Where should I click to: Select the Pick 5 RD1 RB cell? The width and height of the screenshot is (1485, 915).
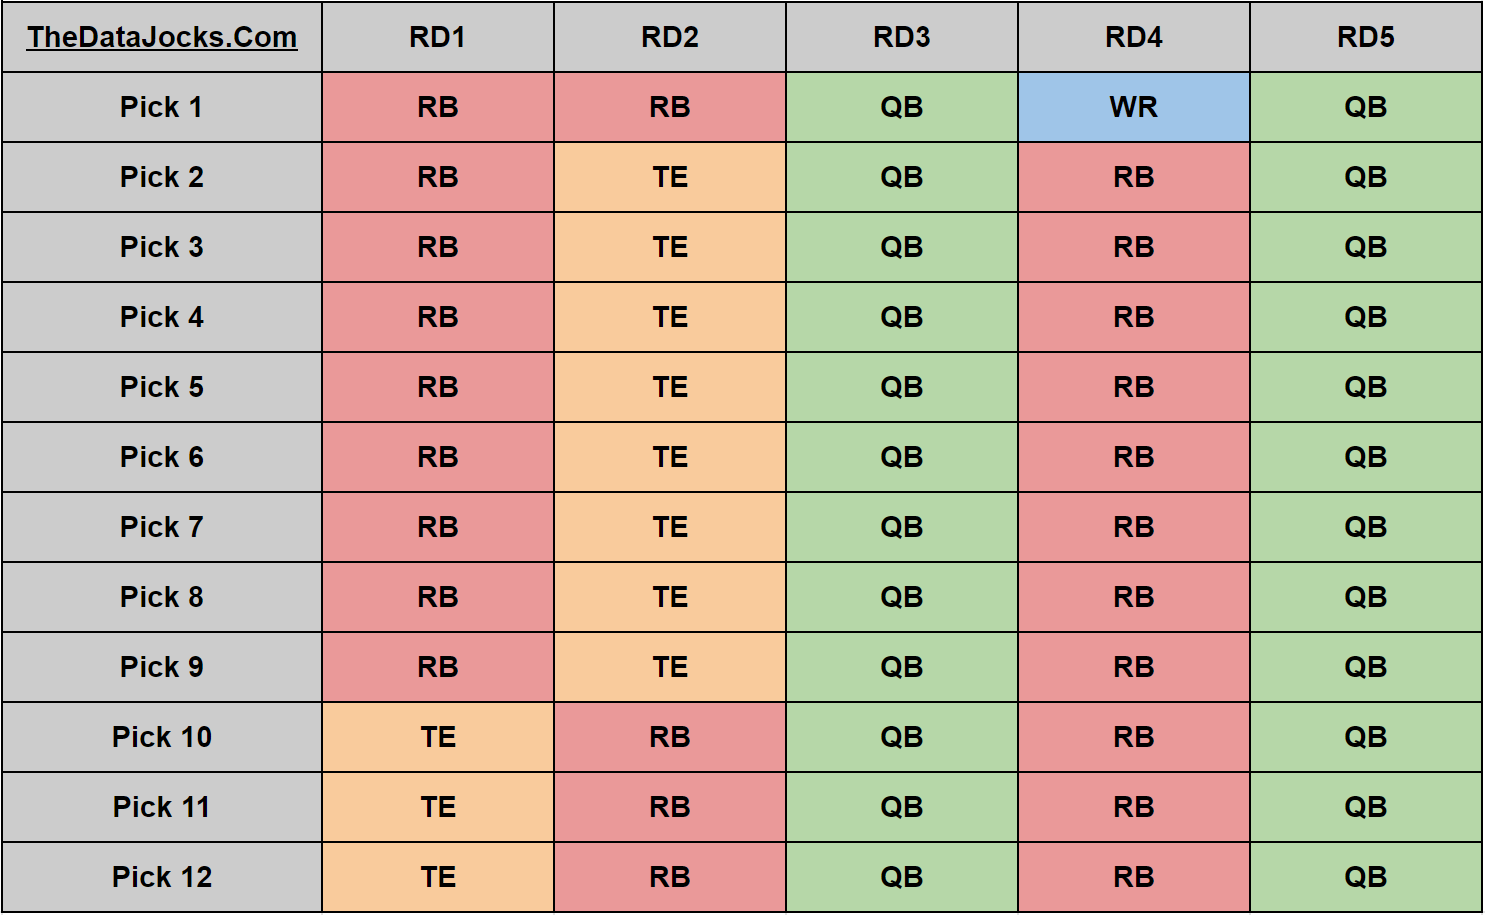pos(438,387)
